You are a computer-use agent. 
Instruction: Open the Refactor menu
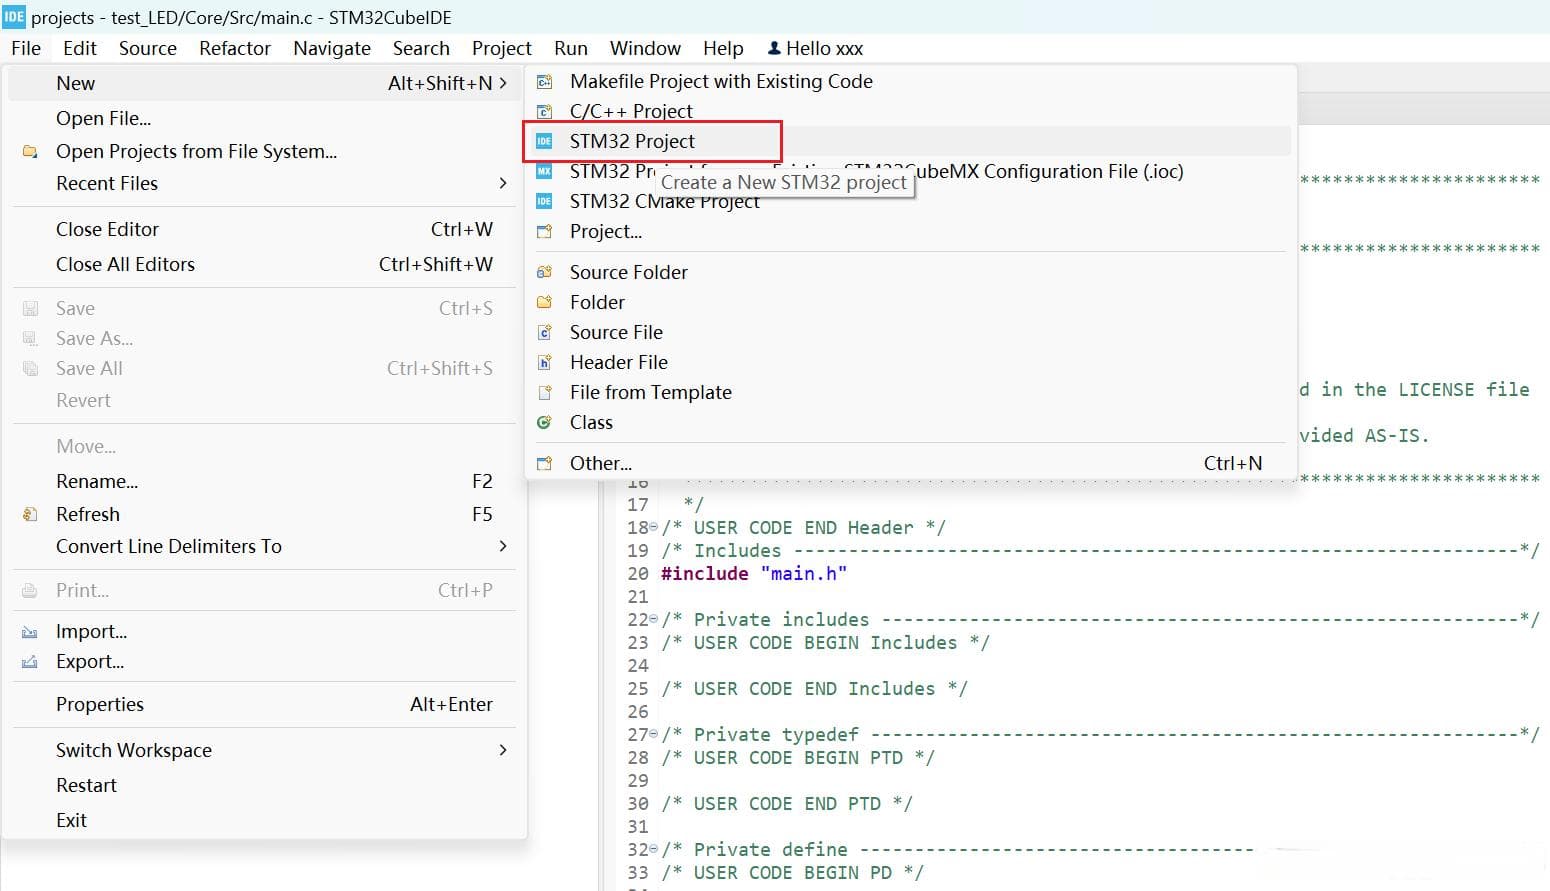coord(235,48)
